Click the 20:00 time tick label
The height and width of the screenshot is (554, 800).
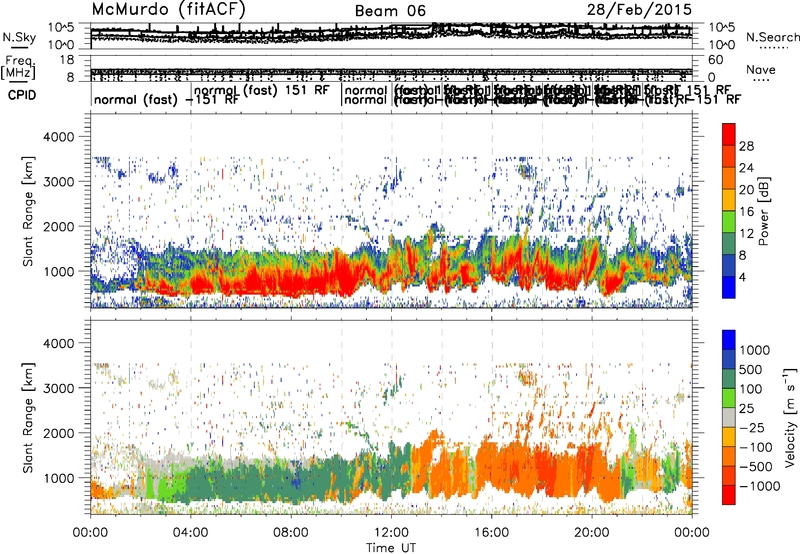pyautogui.click(x=591, y=533)
